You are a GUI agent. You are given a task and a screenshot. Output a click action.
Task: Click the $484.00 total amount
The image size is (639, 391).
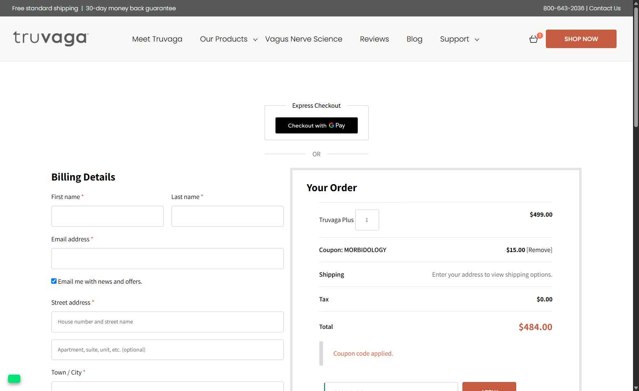pyautogui.click(x=535, y=327)
